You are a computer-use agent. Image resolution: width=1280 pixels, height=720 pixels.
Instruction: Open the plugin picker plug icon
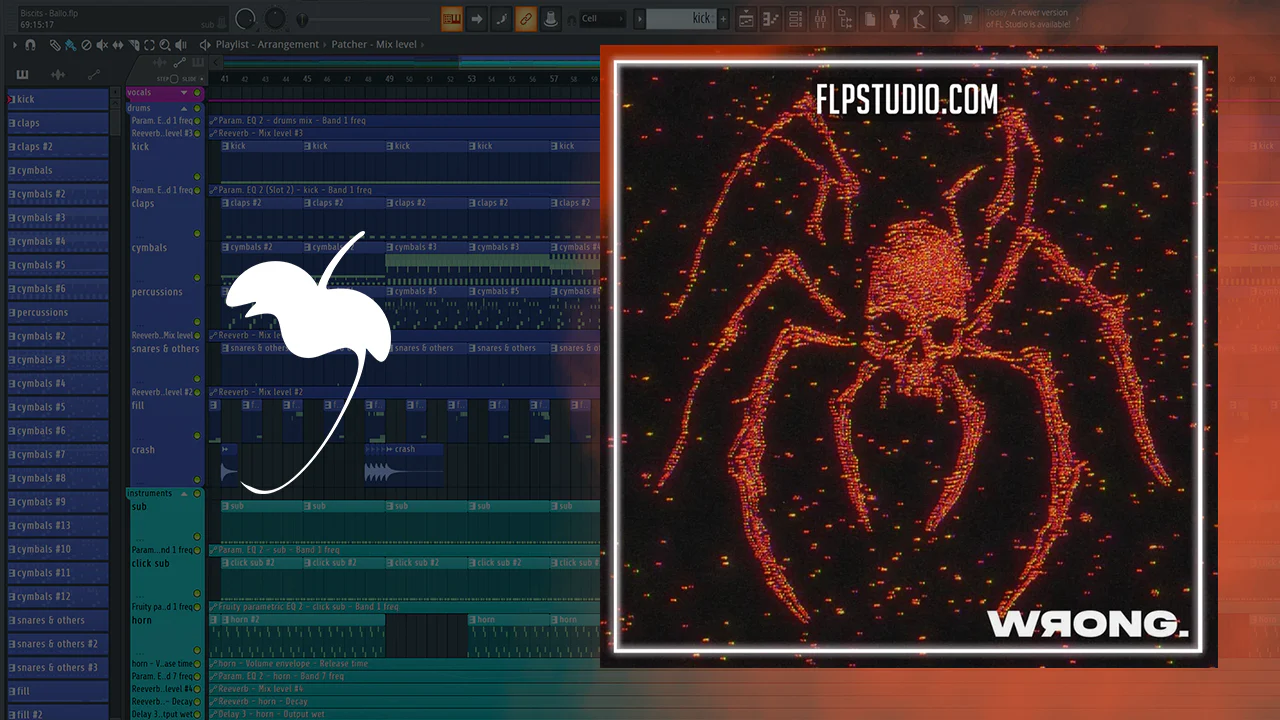tap(894, 19)
